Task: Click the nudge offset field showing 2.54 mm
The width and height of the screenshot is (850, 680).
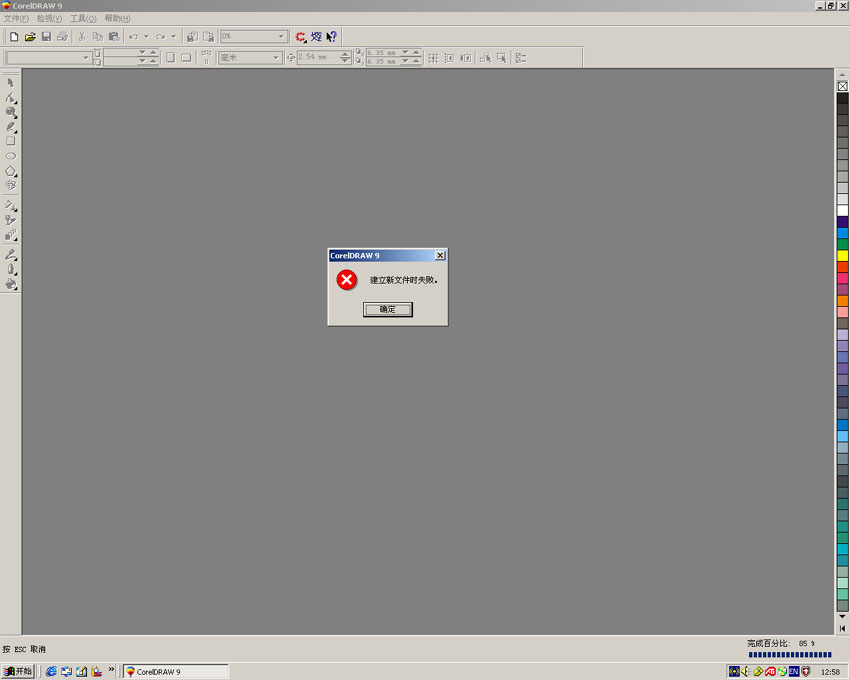Action: 319,57
